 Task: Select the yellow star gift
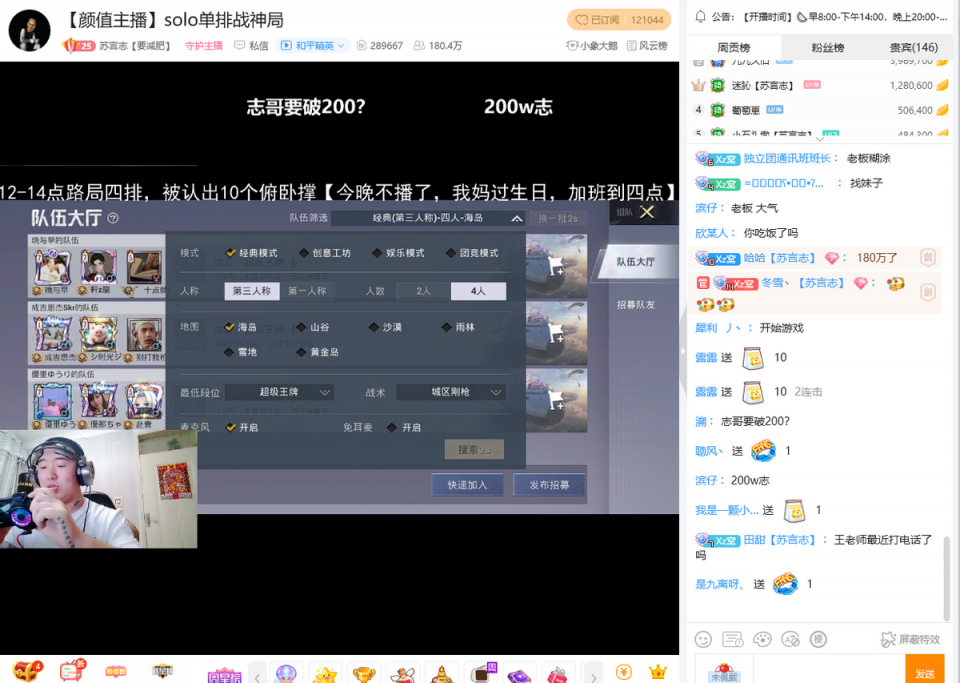pos(325,674)
